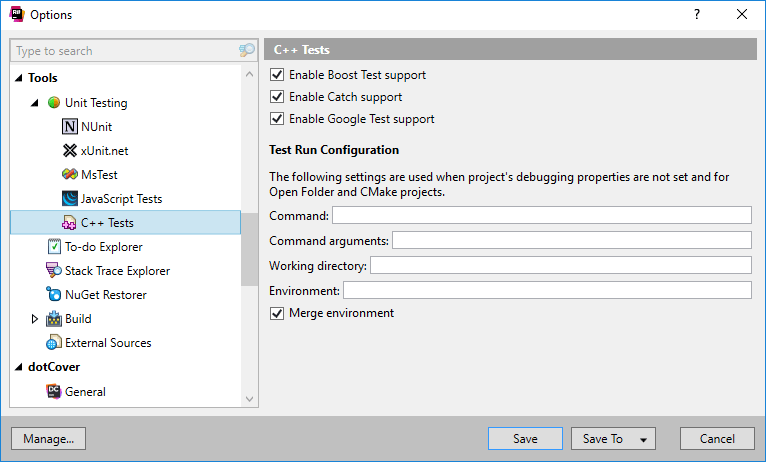Open Stack Trace Explorer icon
Screen dimensions: 766x462
pyautogui.click(x=54, y=271)
